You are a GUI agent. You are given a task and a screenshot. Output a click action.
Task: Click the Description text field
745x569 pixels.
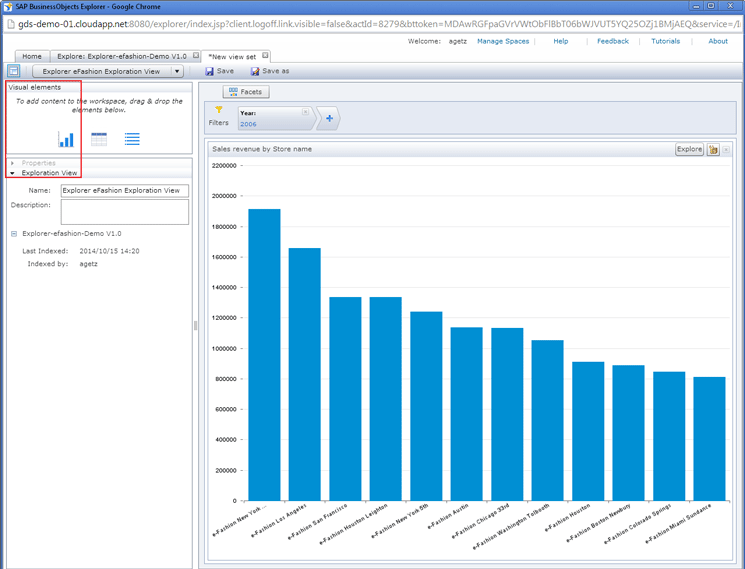pyautogui.click(x=125, y=212)
